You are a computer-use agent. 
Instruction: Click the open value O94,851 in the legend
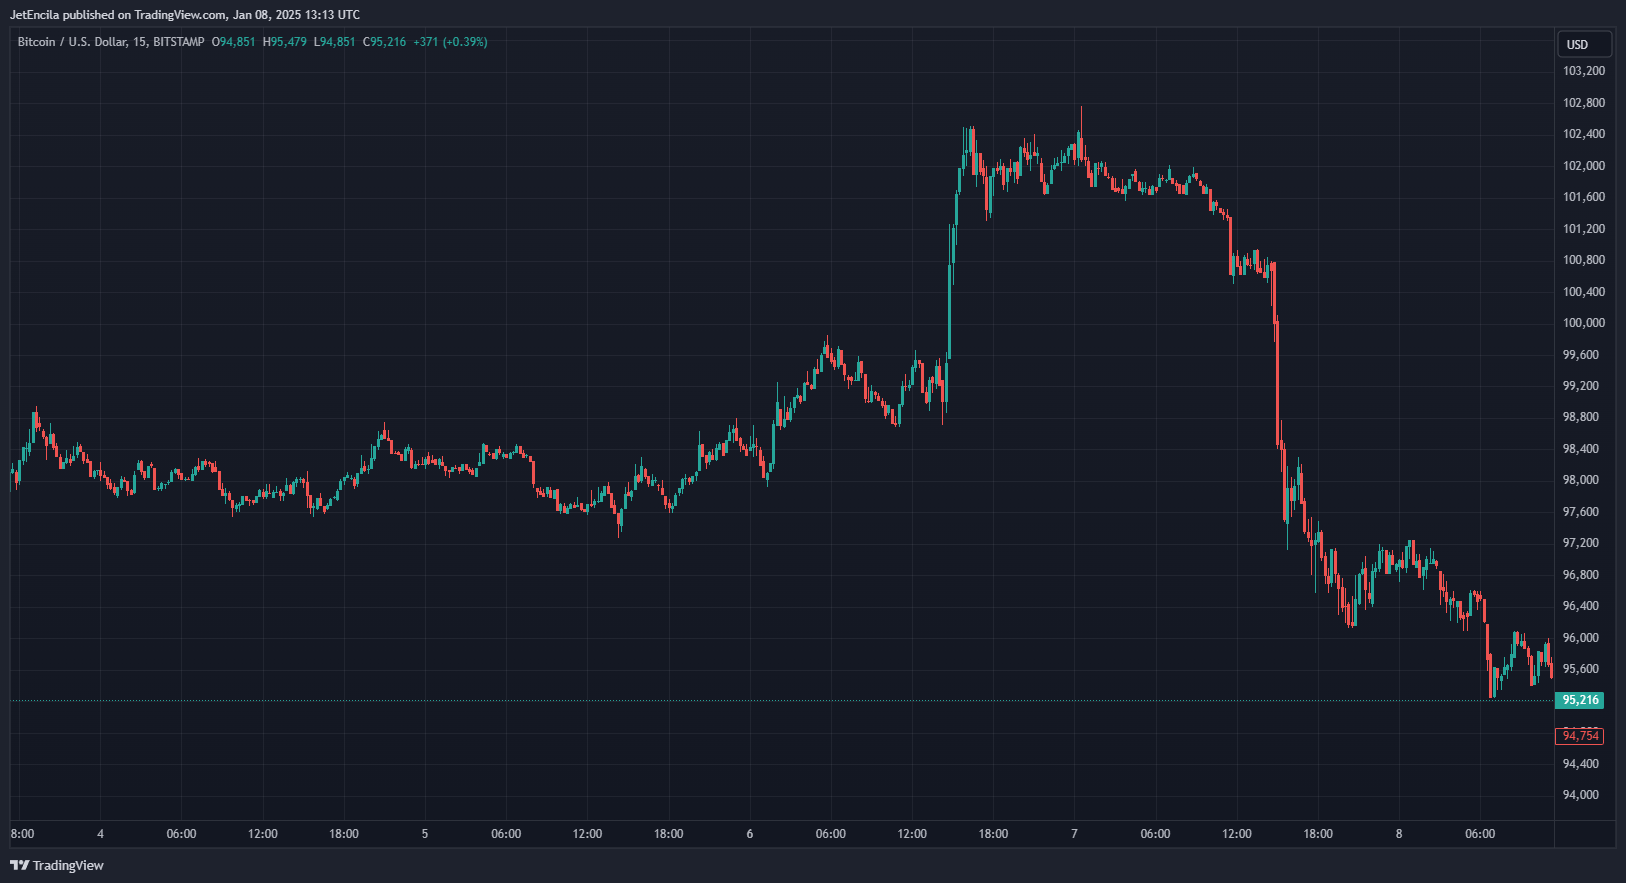tap(234, 42)
